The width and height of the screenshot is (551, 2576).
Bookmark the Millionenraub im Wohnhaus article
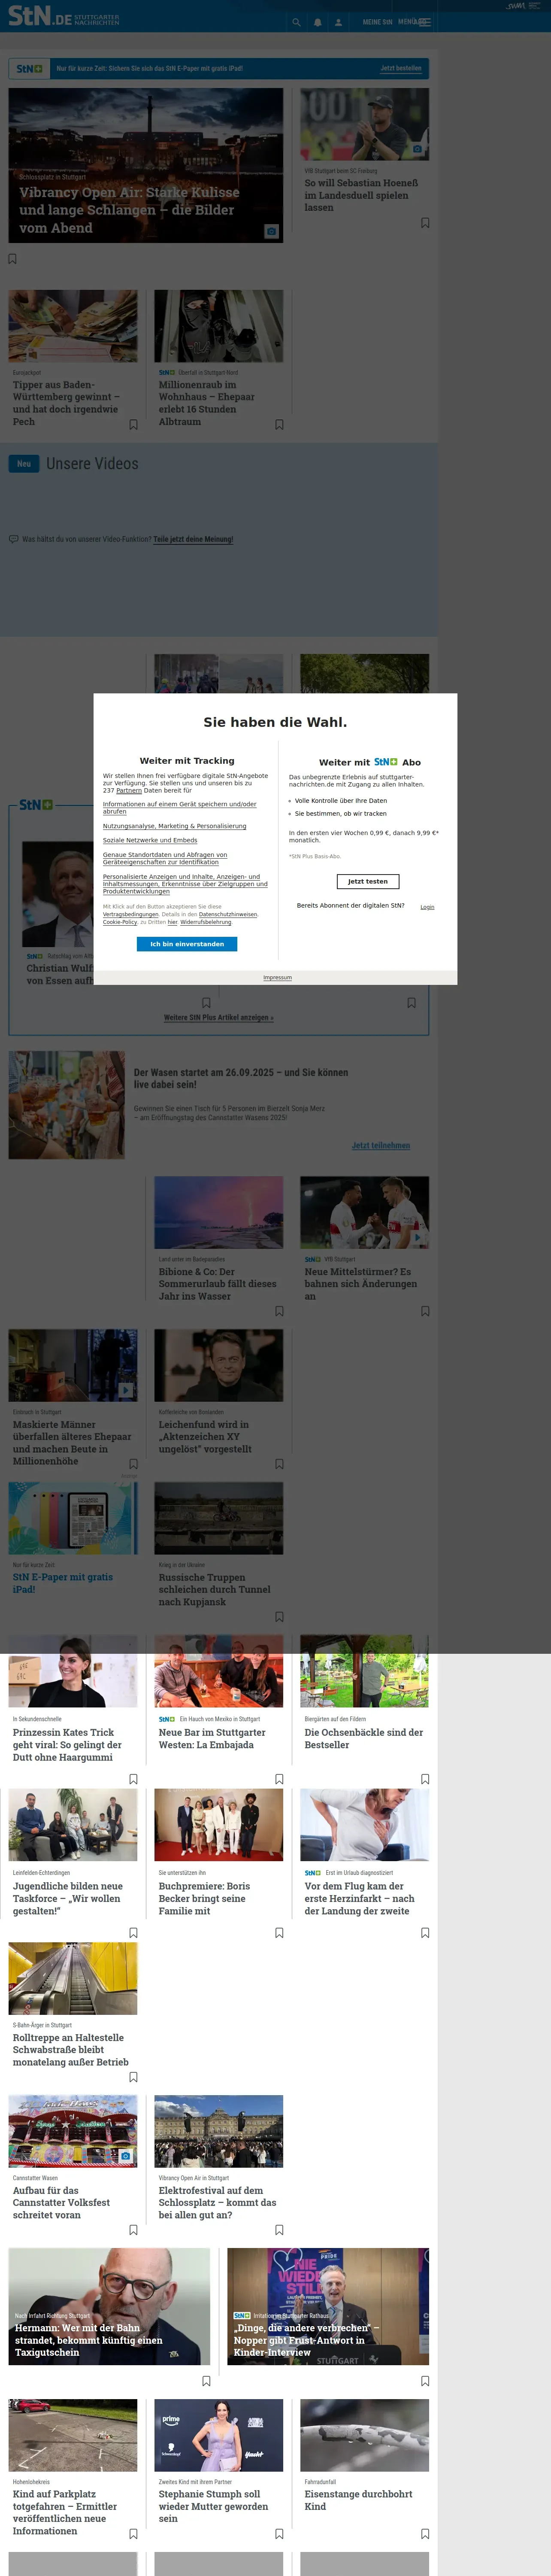pos(279,425)
